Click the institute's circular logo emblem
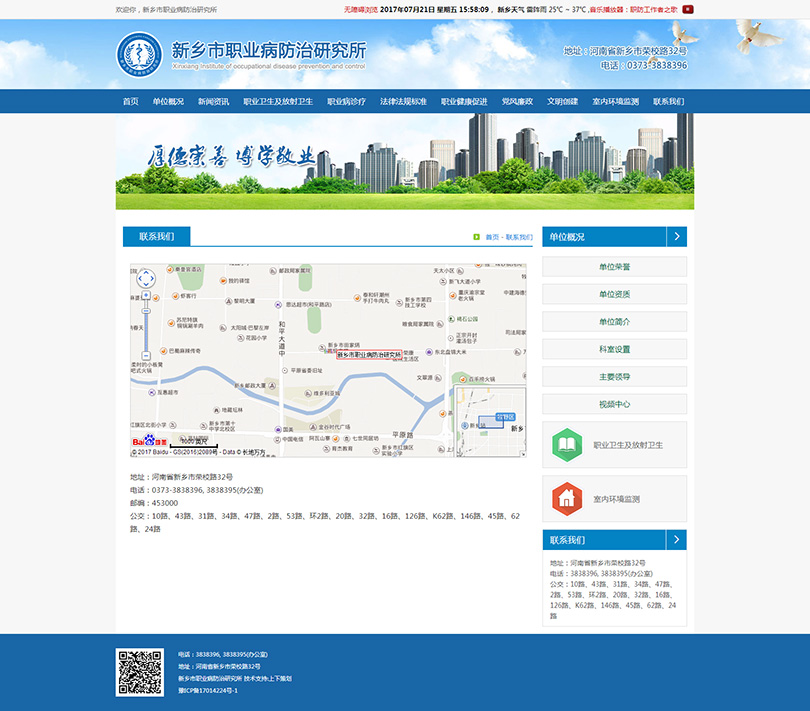Viewport: 810px width, 711px height. pyautogui.click(x=139, y=54)
